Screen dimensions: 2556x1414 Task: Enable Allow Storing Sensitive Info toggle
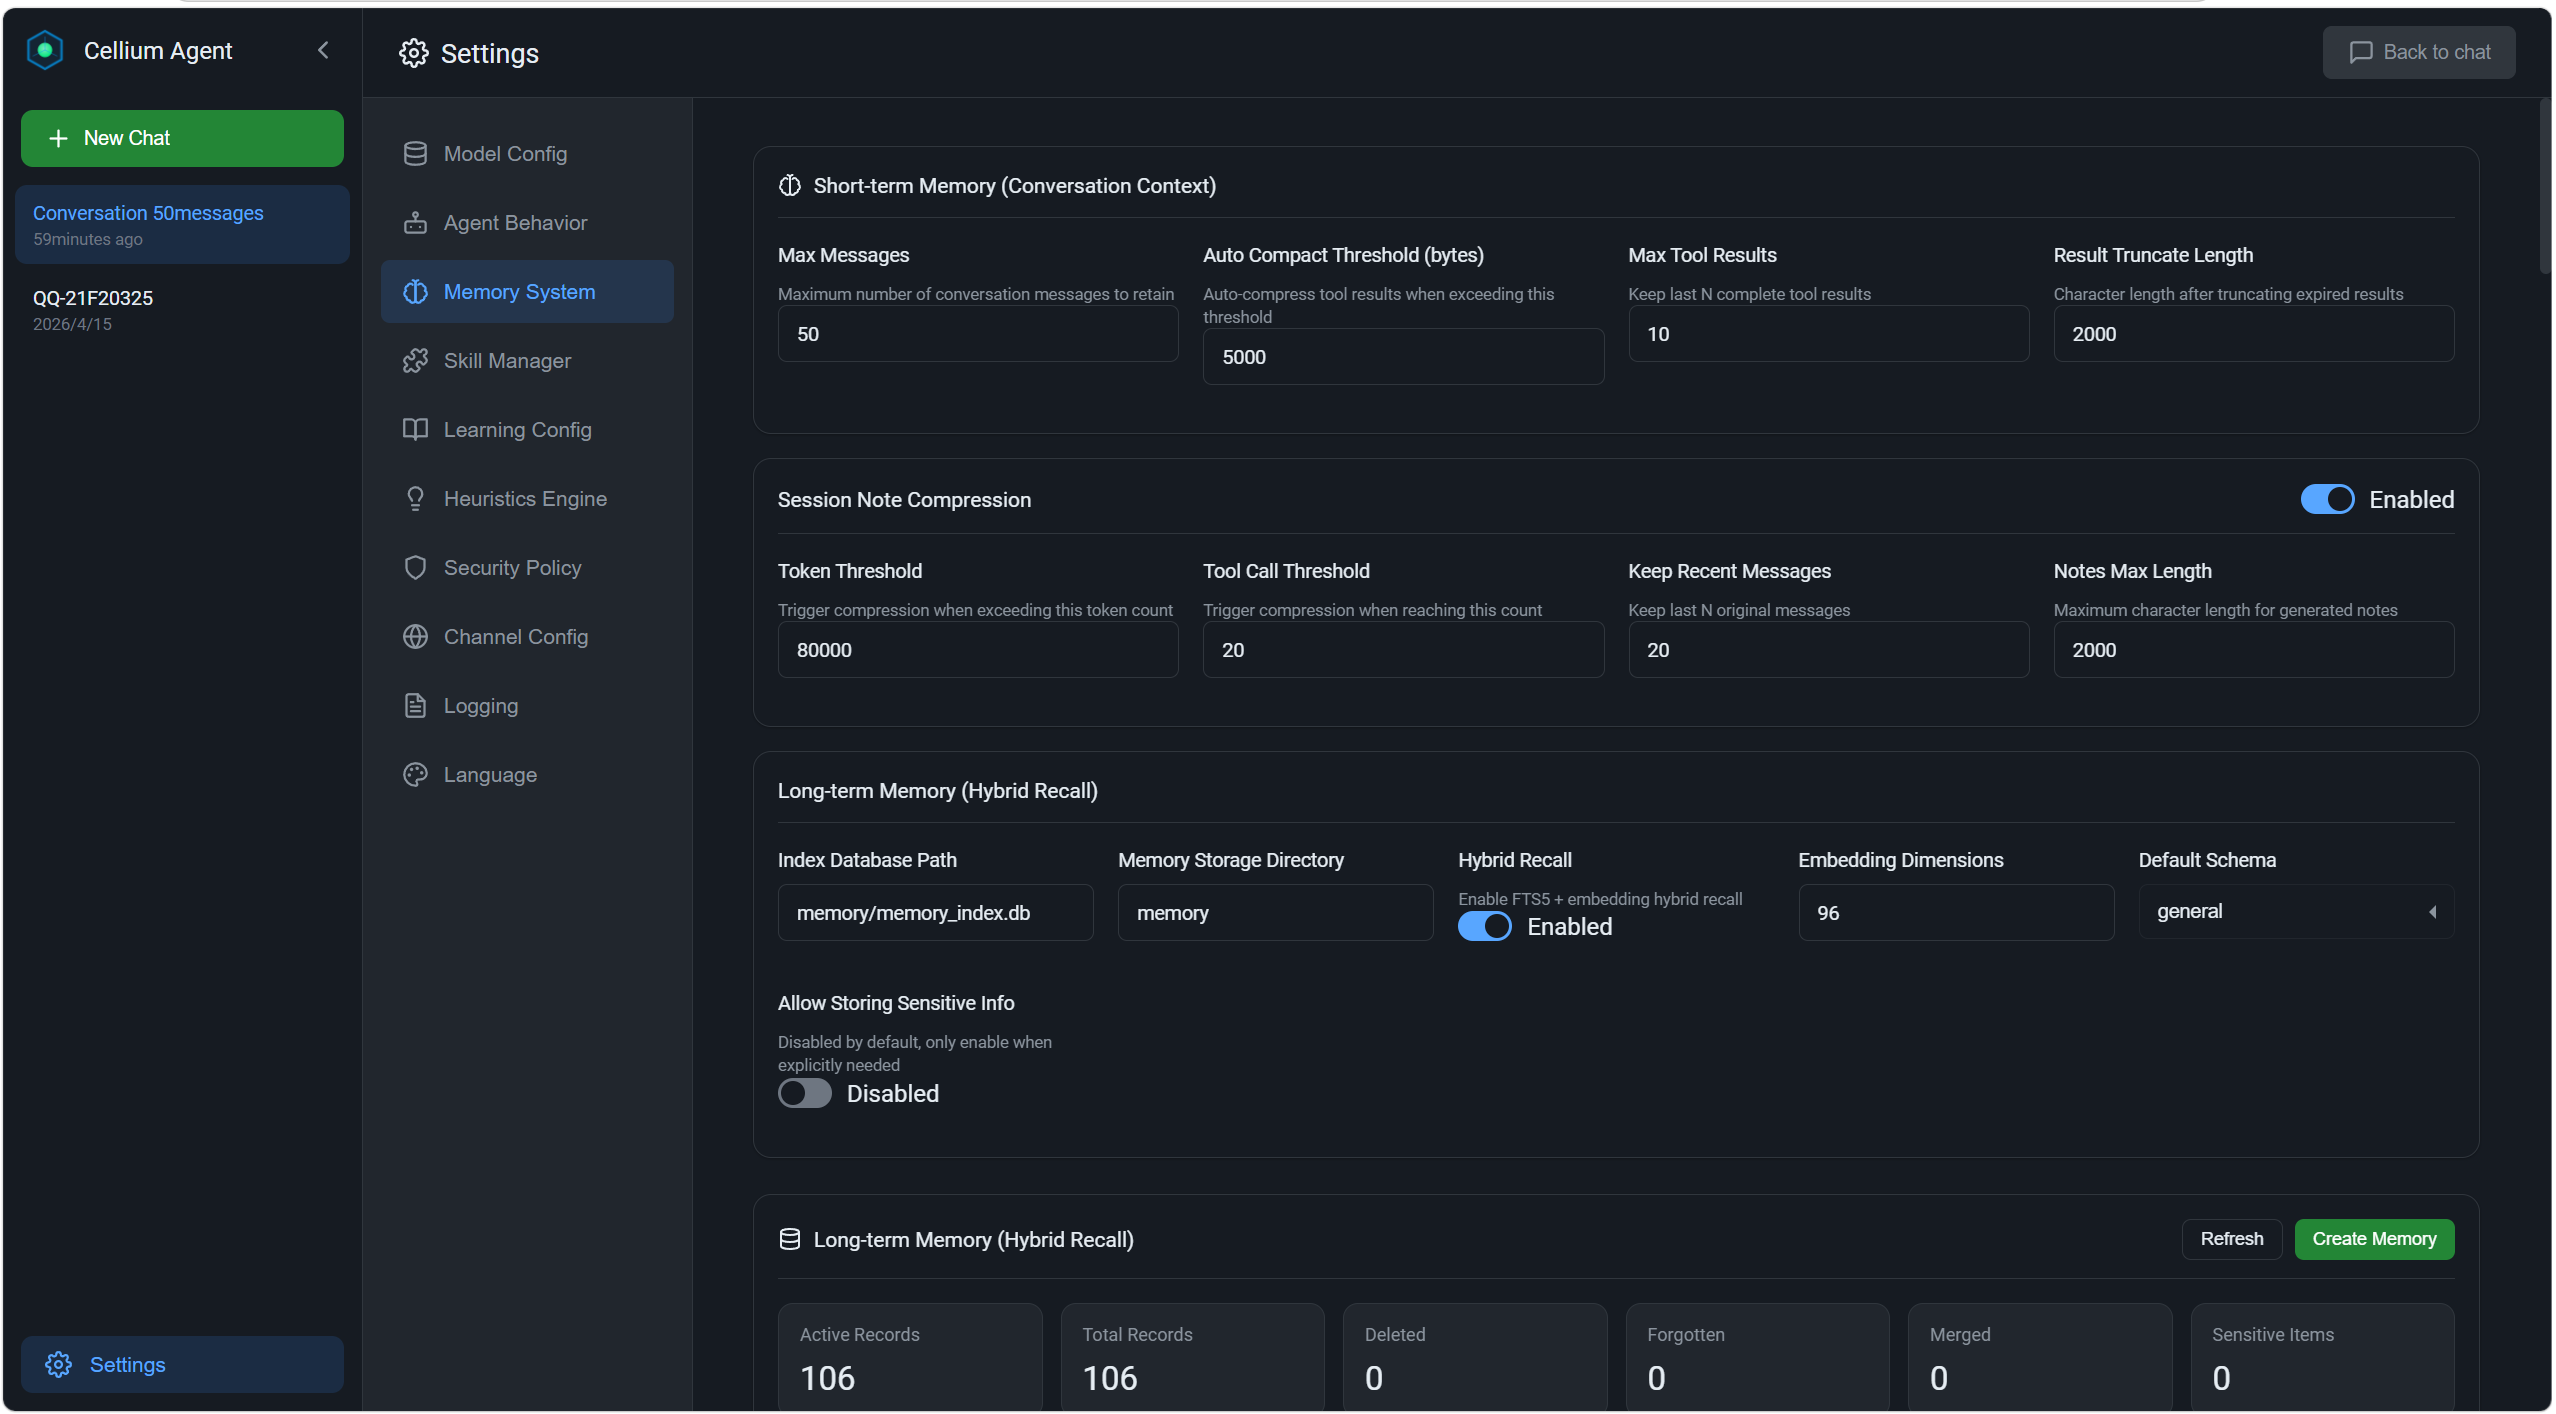805,1094
